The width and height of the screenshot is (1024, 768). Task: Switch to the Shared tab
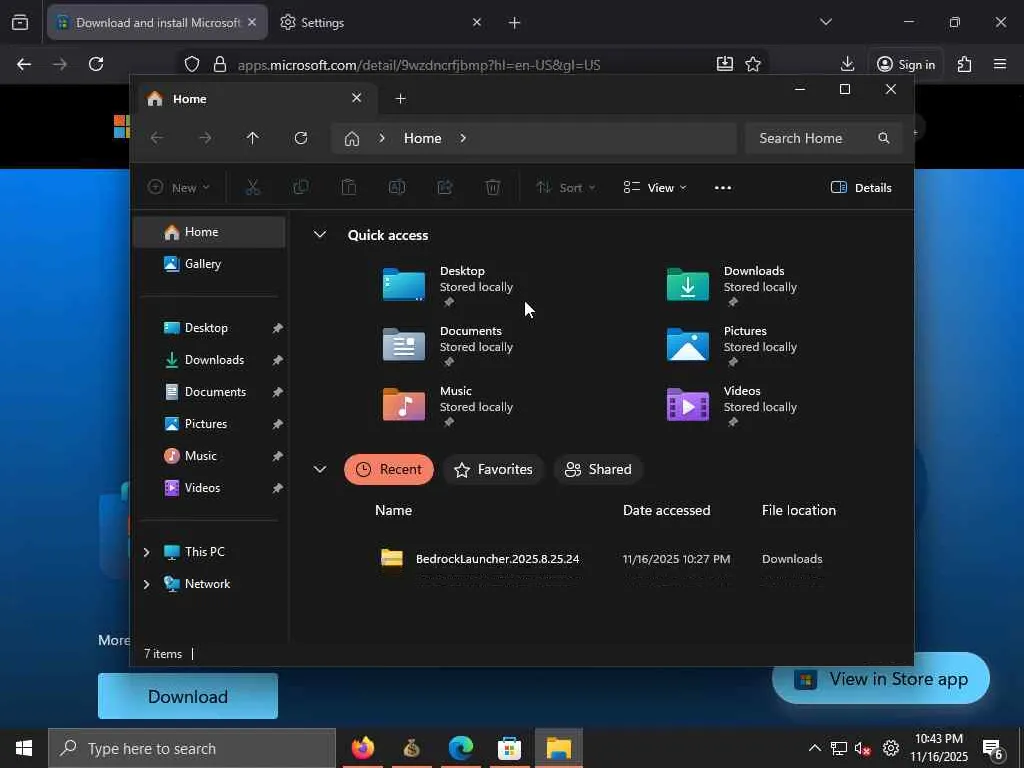[598, 470]
